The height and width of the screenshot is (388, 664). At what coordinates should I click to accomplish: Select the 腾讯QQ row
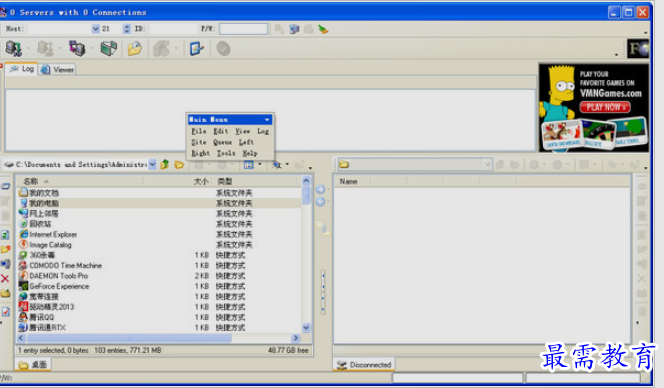159,317
